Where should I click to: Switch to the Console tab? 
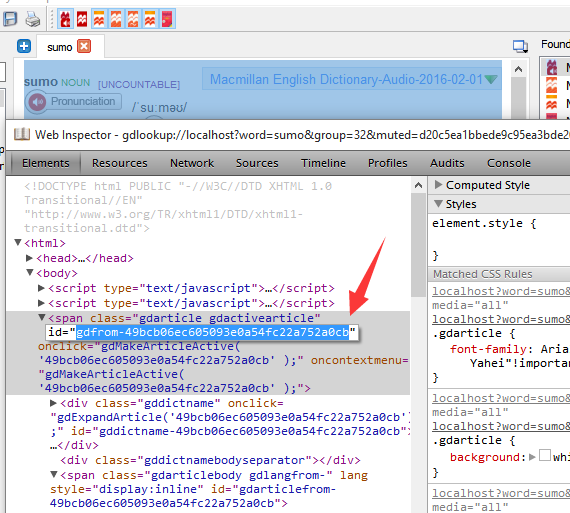tap(509, 163)
